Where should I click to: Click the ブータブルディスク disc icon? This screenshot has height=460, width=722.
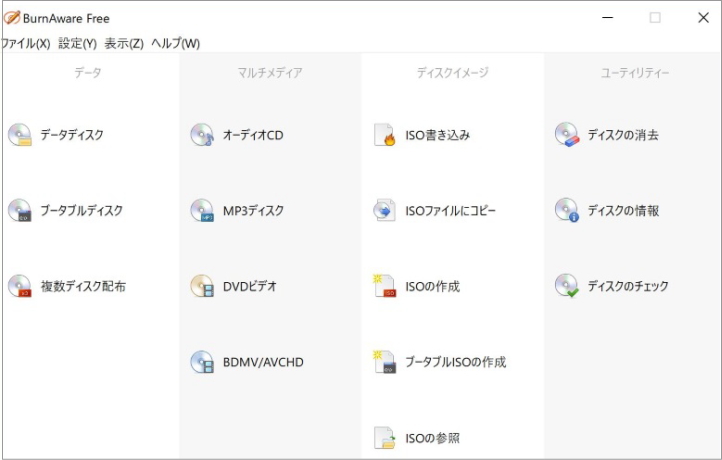[20, 211]
